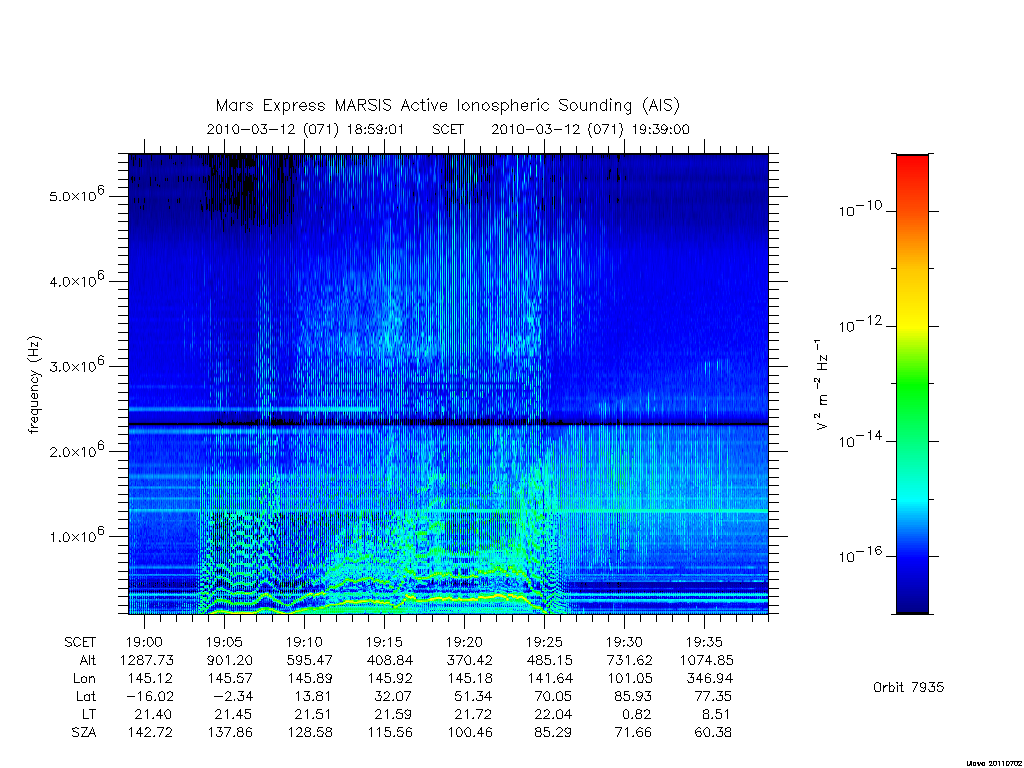
Task: Click altitude value 370.42
Action: [x=469, y=660]
